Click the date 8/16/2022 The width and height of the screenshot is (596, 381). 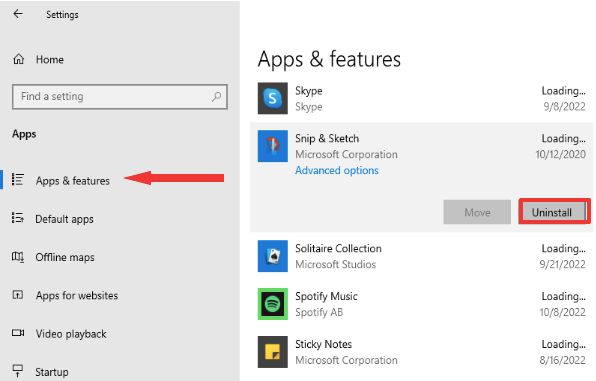click(563, 360)
